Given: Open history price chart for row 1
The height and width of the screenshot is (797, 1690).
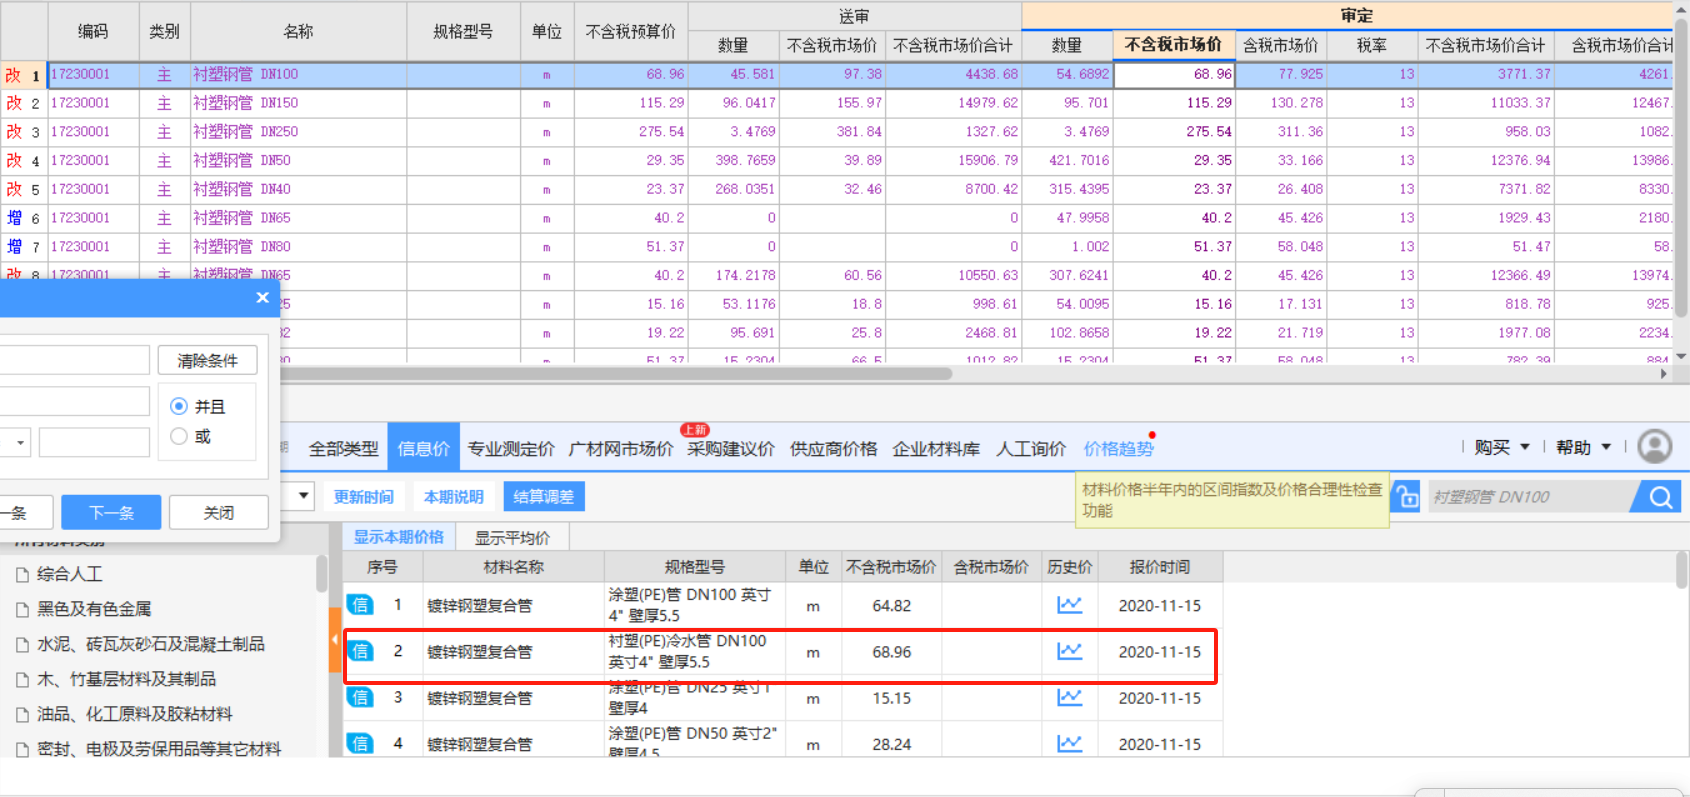Looking at the screenshot, I should coord(1070,605).
